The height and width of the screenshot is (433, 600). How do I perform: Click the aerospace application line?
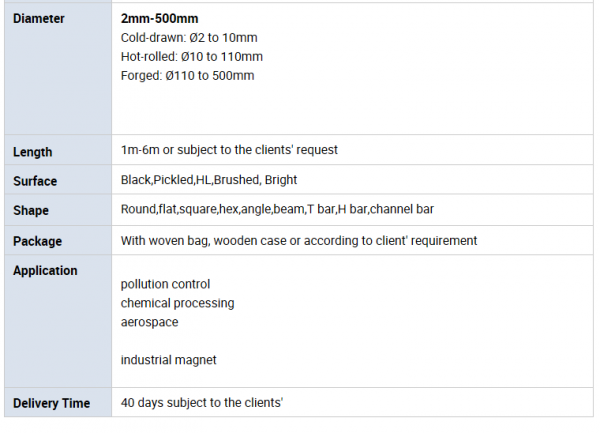coord(150,321)
